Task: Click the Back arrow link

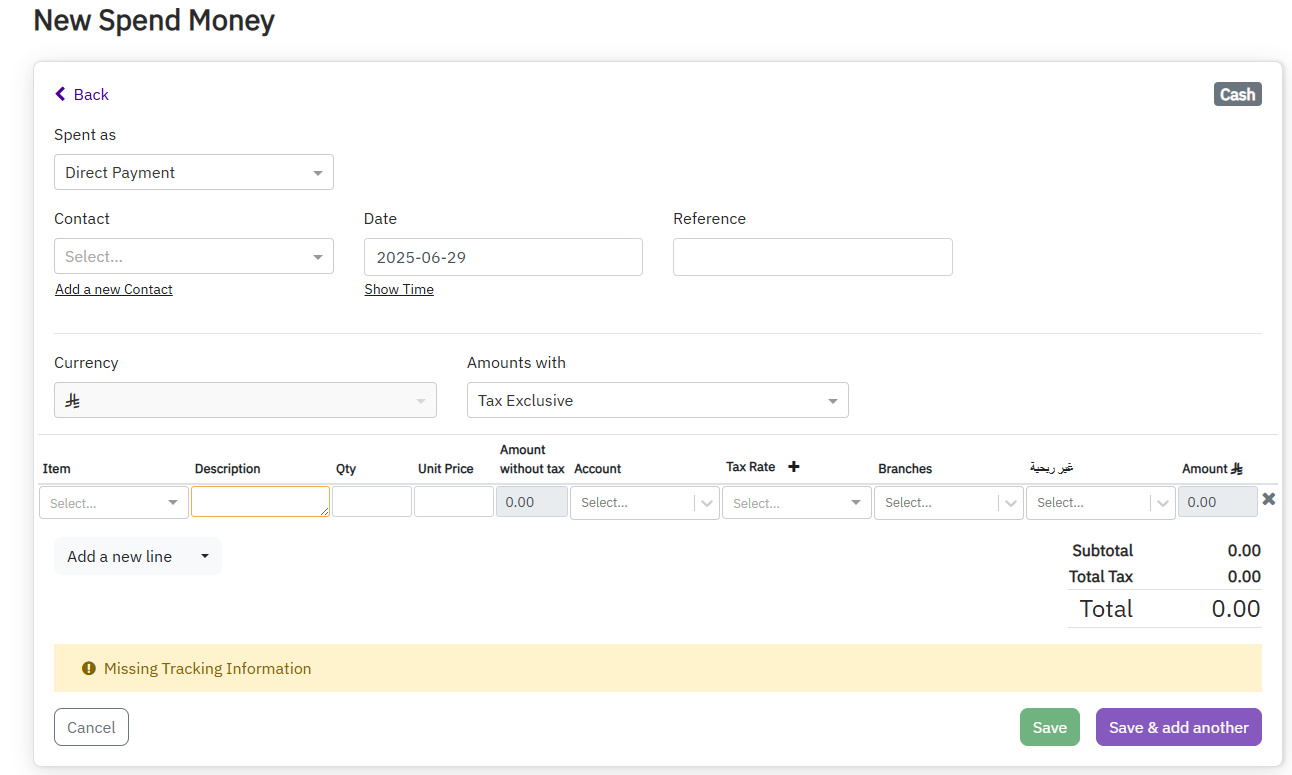Action: pyautogui.click(x=81, y=94)
